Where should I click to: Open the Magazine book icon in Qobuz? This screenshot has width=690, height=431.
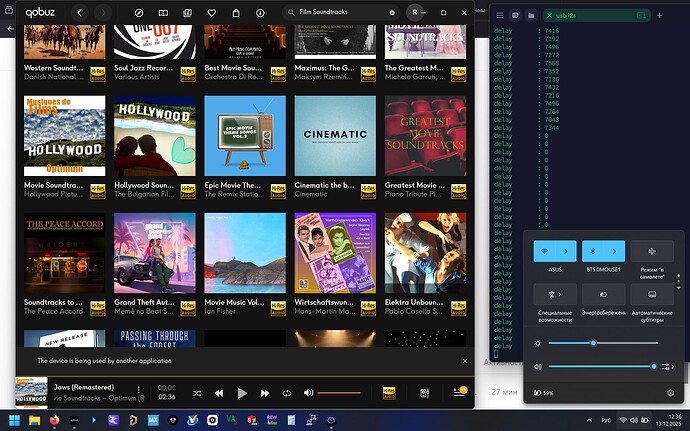(x=163, y=13)
